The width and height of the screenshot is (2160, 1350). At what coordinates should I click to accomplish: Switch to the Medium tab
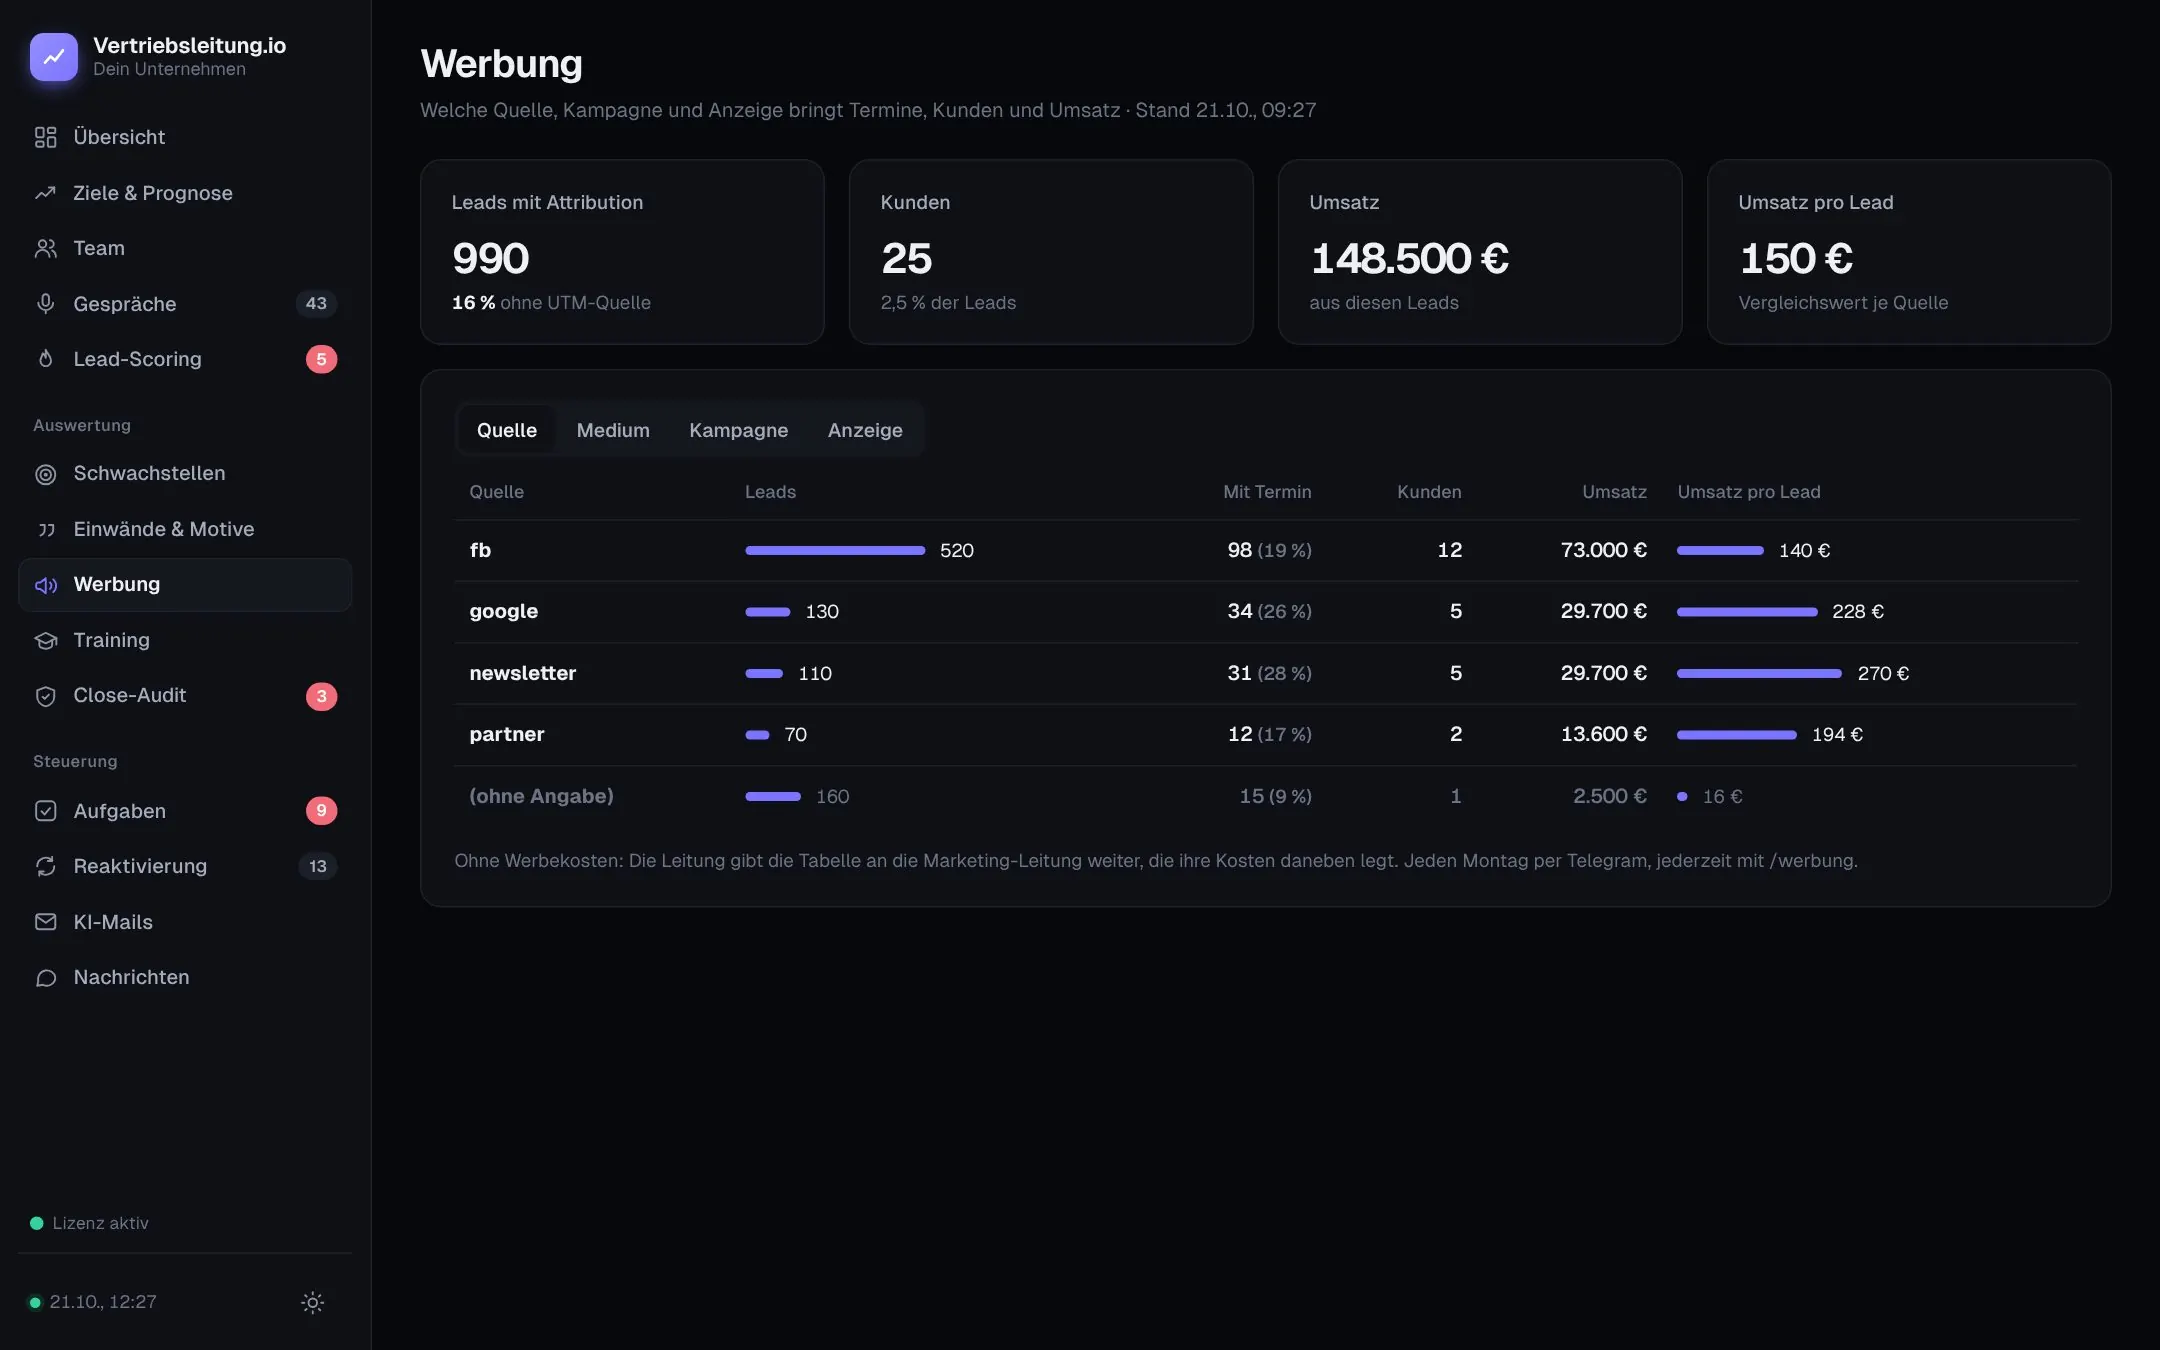613,430
